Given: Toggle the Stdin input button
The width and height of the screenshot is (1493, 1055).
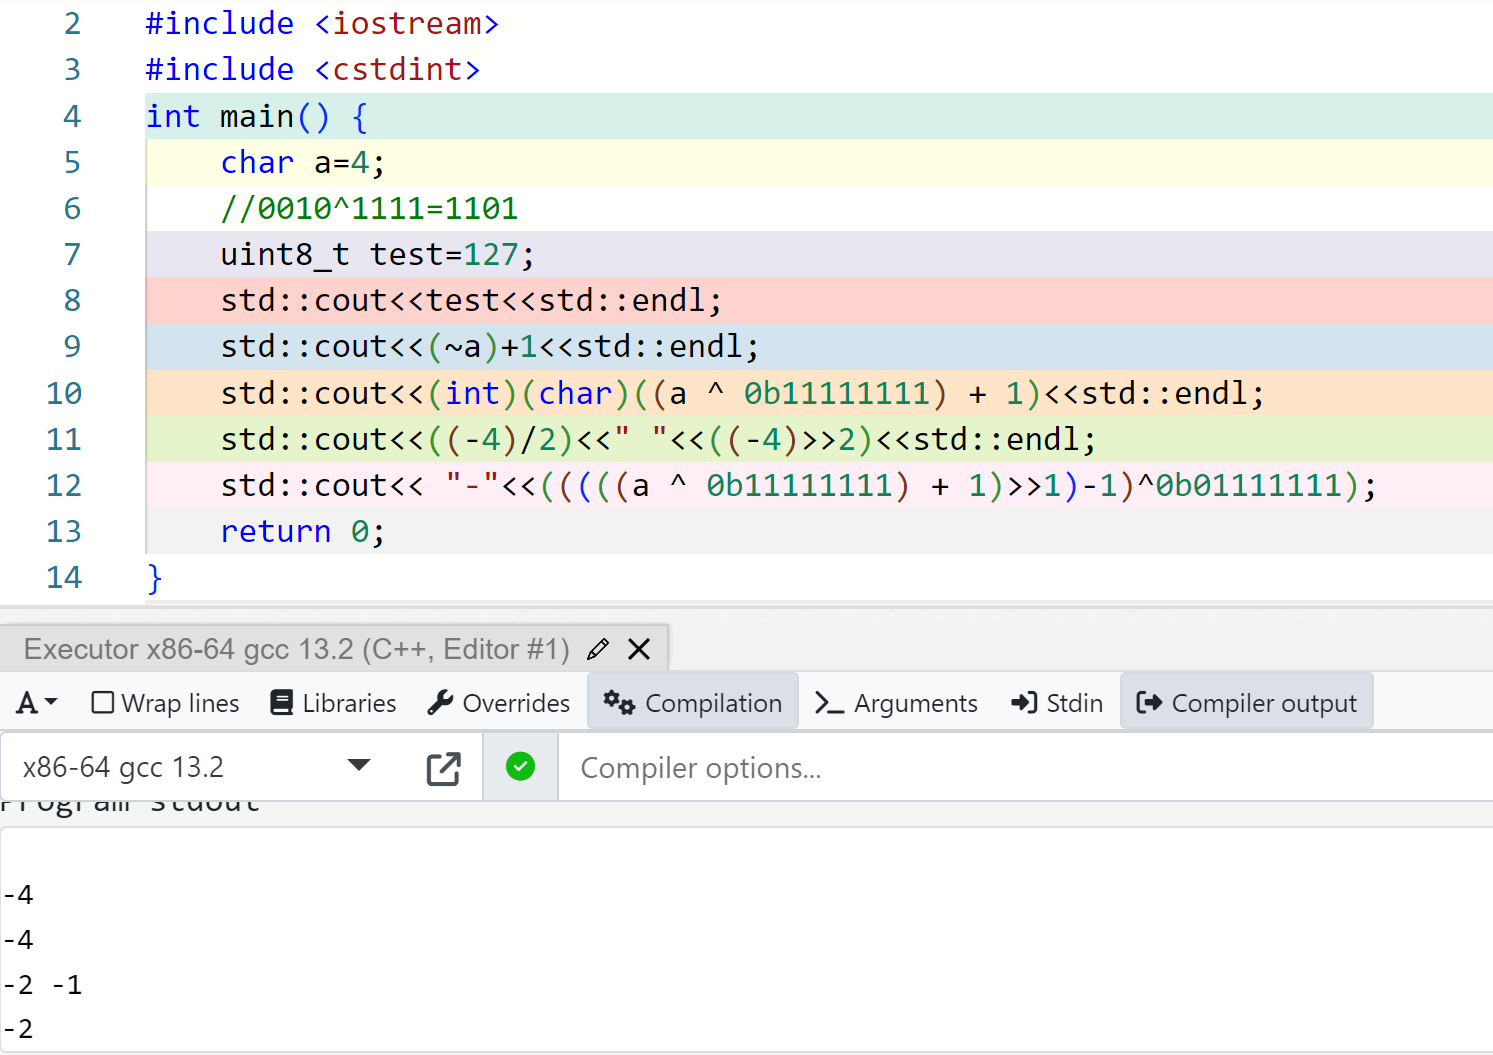Looking at the screenshot, I should 1057,703.
